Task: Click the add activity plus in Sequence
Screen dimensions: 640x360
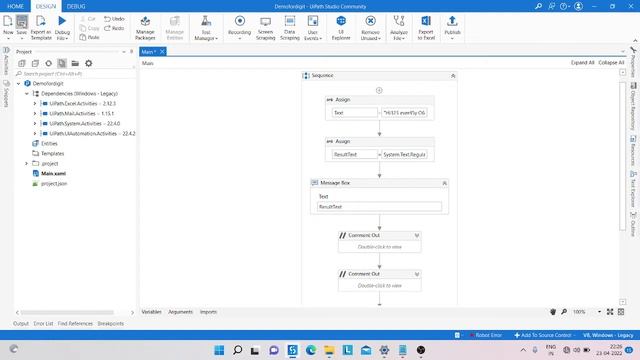Action: point(379,90)
